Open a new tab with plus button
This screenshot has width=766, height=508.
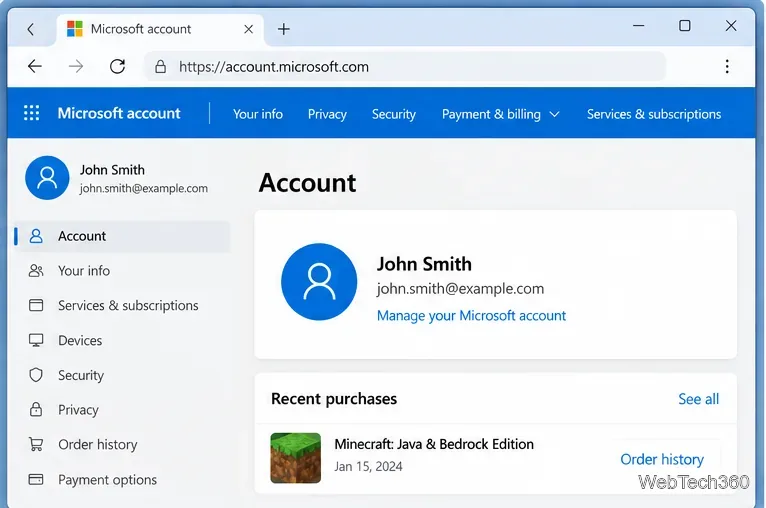[283, 29]
